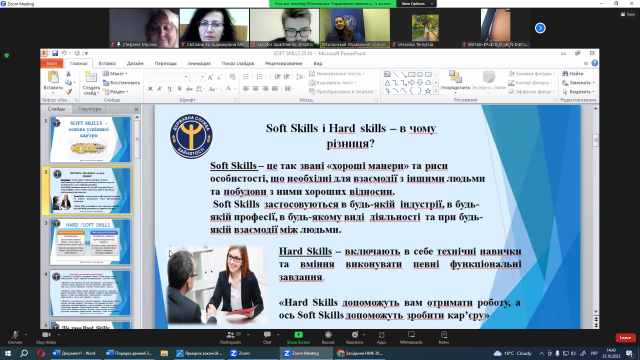Viewport: 640px width, 360px height.
Task: Click the Copy icon in clipboard group
Action: (x=68, y=82)
